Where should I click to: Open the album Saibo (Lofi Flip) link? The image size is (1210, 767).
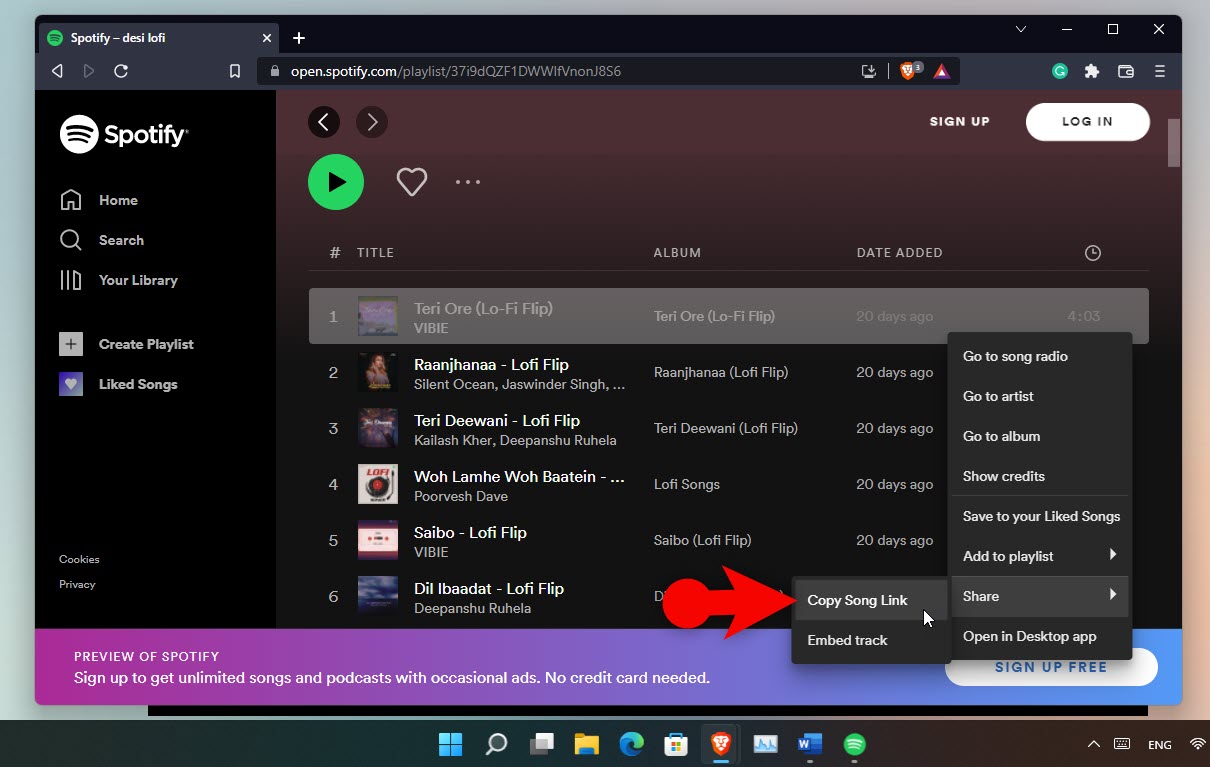point(702,540)
